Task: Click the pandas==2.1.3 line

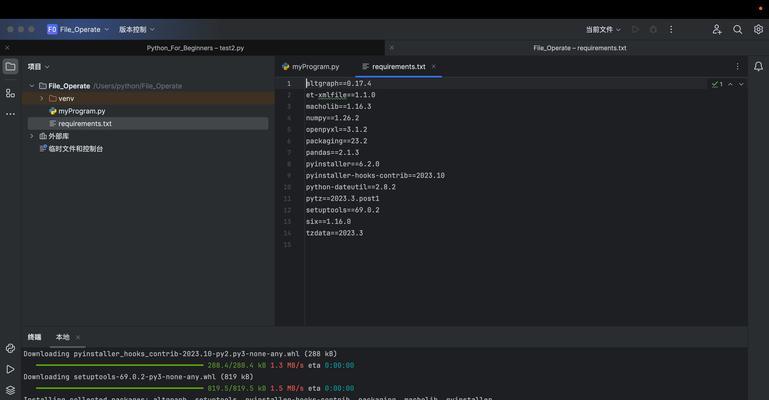Action: tap(332, 152)
